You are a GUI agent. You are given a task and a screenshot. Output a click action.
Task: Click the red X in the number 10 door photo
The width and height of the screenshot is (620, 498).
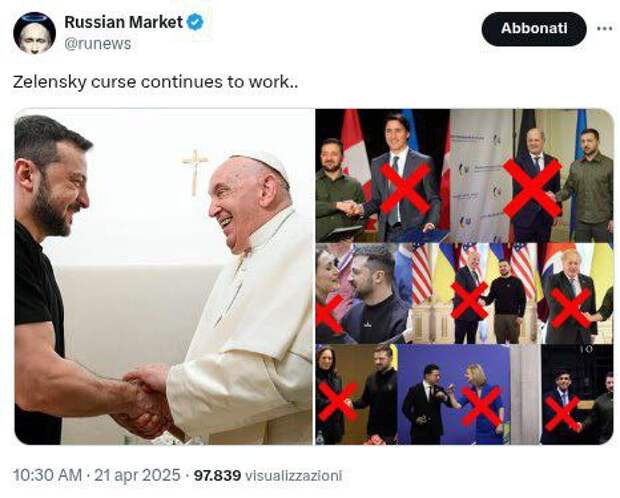pos(562,412)
